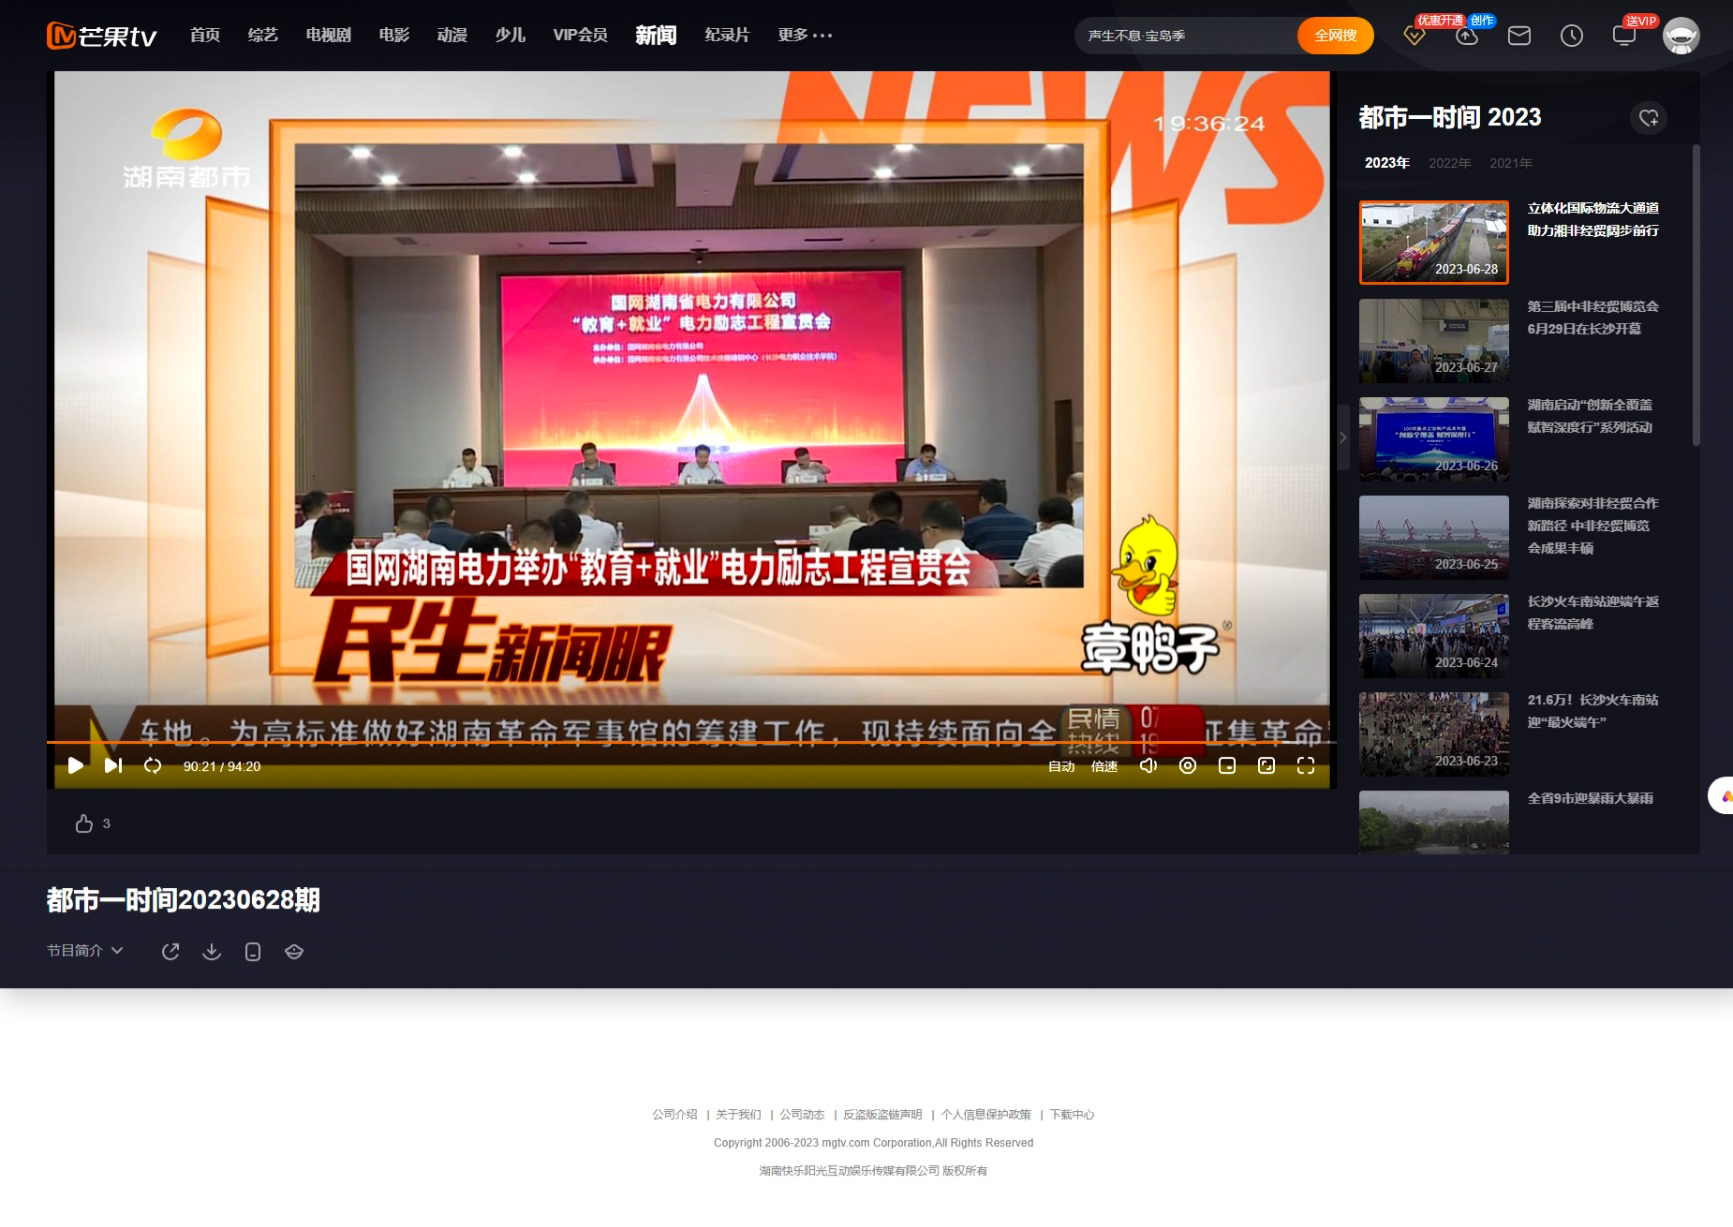Click the share icon below the video title

tap(170, 951)
